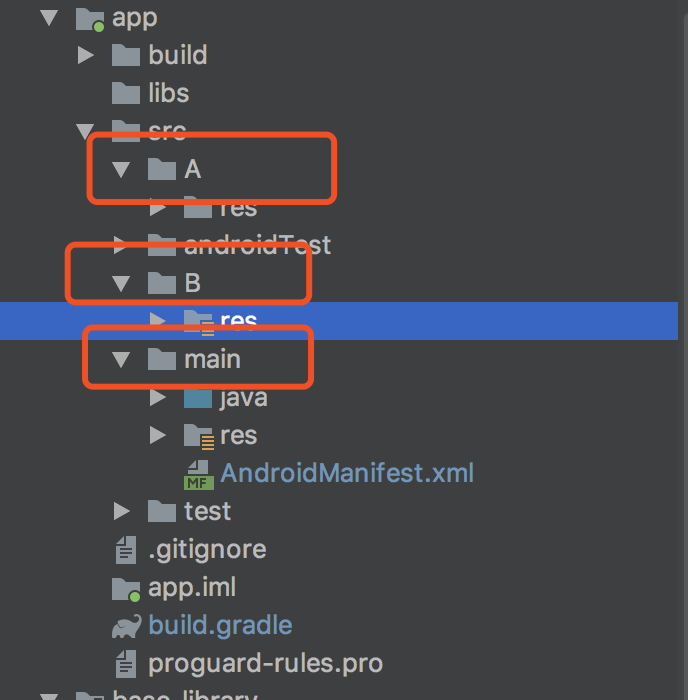This screenshot has height=700, width=688.
Task: Click the .gitignore file icon
Action: [126, 550]
